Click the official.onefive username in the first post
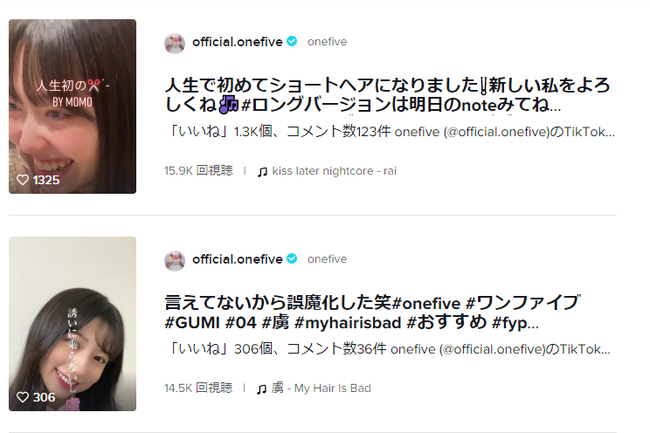Viewport: 650px width, 433px height. coord(237,42)
